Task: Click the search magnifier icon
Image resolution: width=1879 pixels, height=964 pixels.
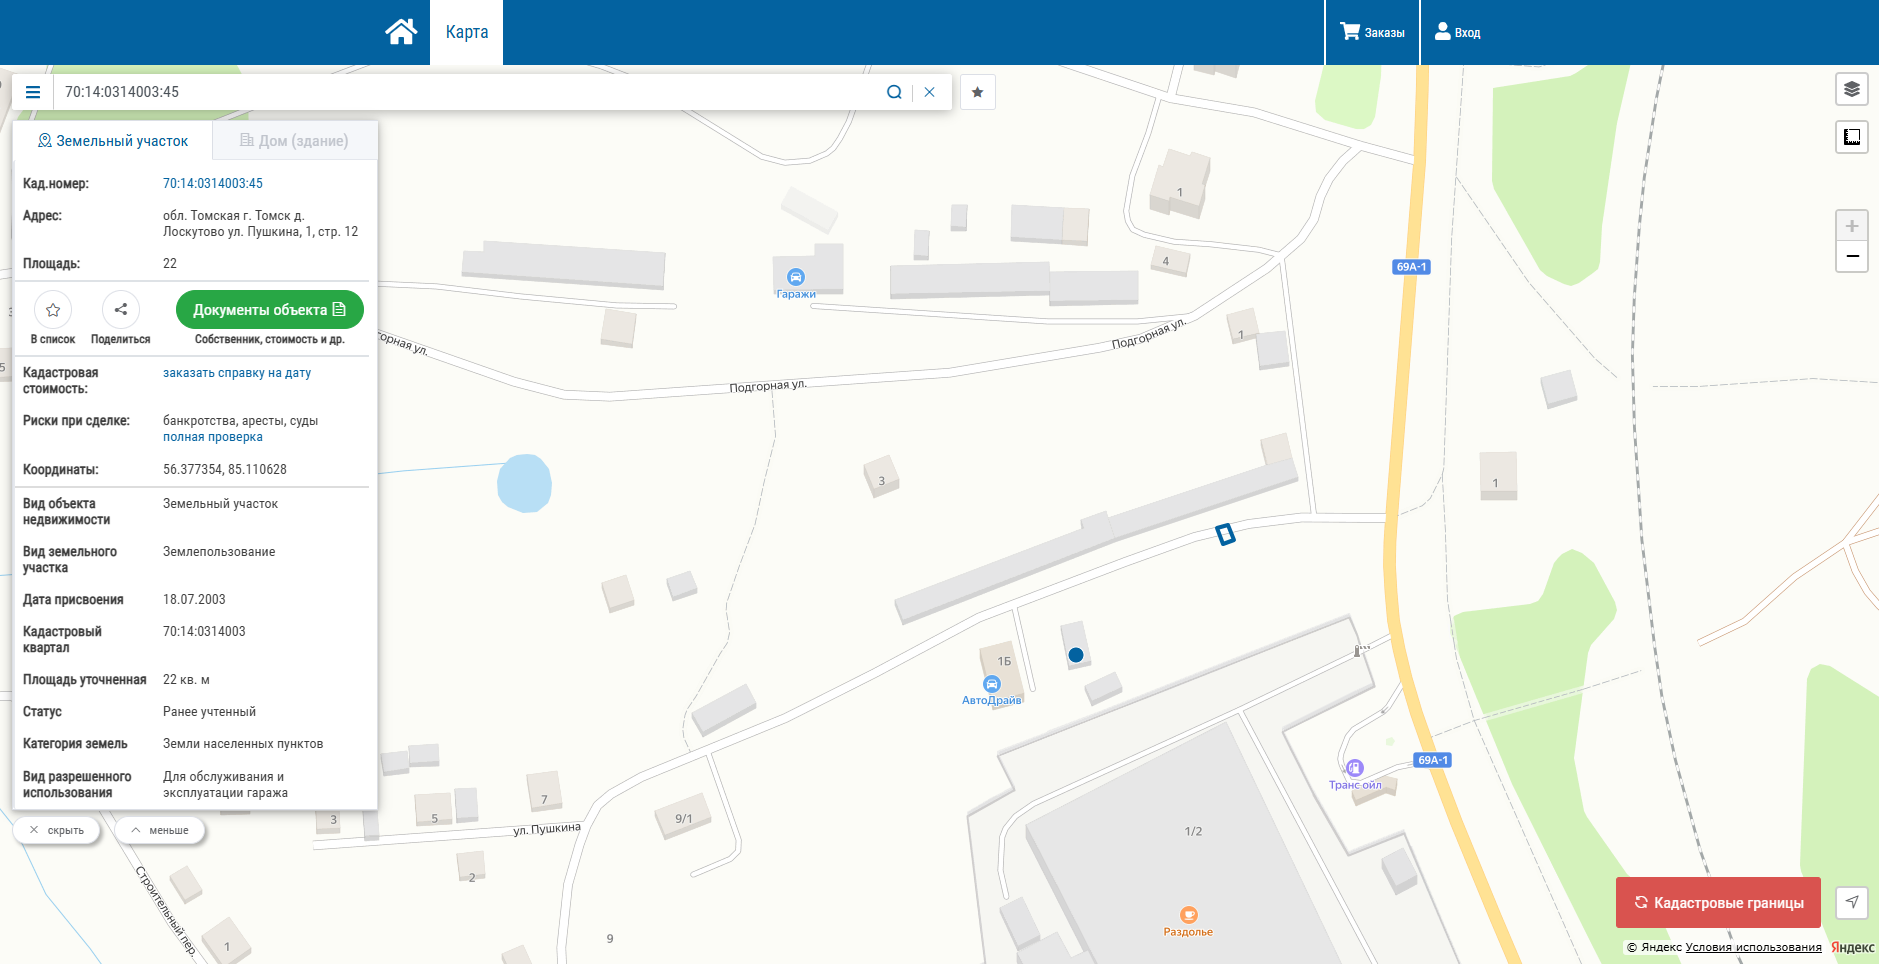Action: coord(894,92)
